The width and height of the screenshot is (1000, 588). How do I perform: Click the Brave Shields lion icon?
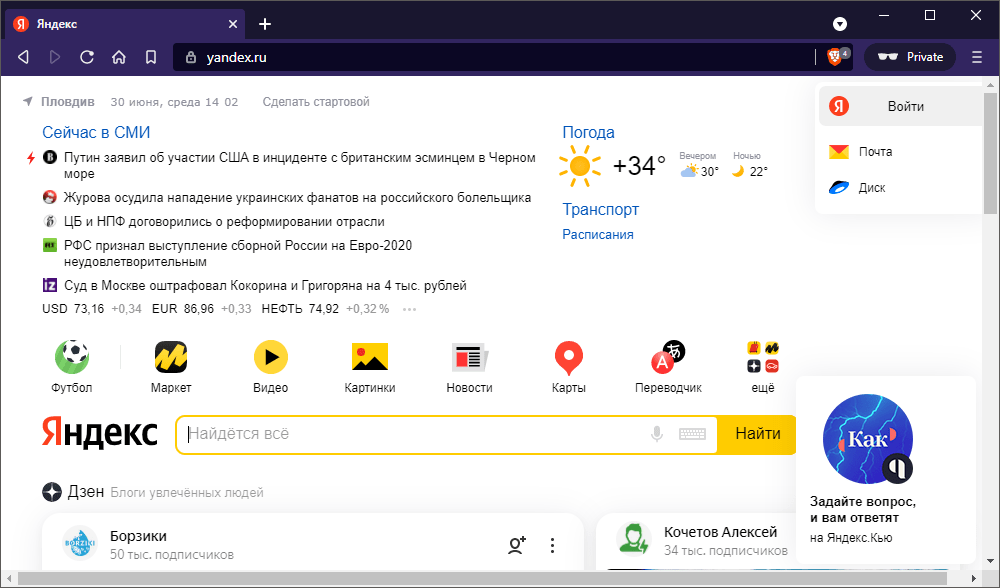[x=835, y=57]
